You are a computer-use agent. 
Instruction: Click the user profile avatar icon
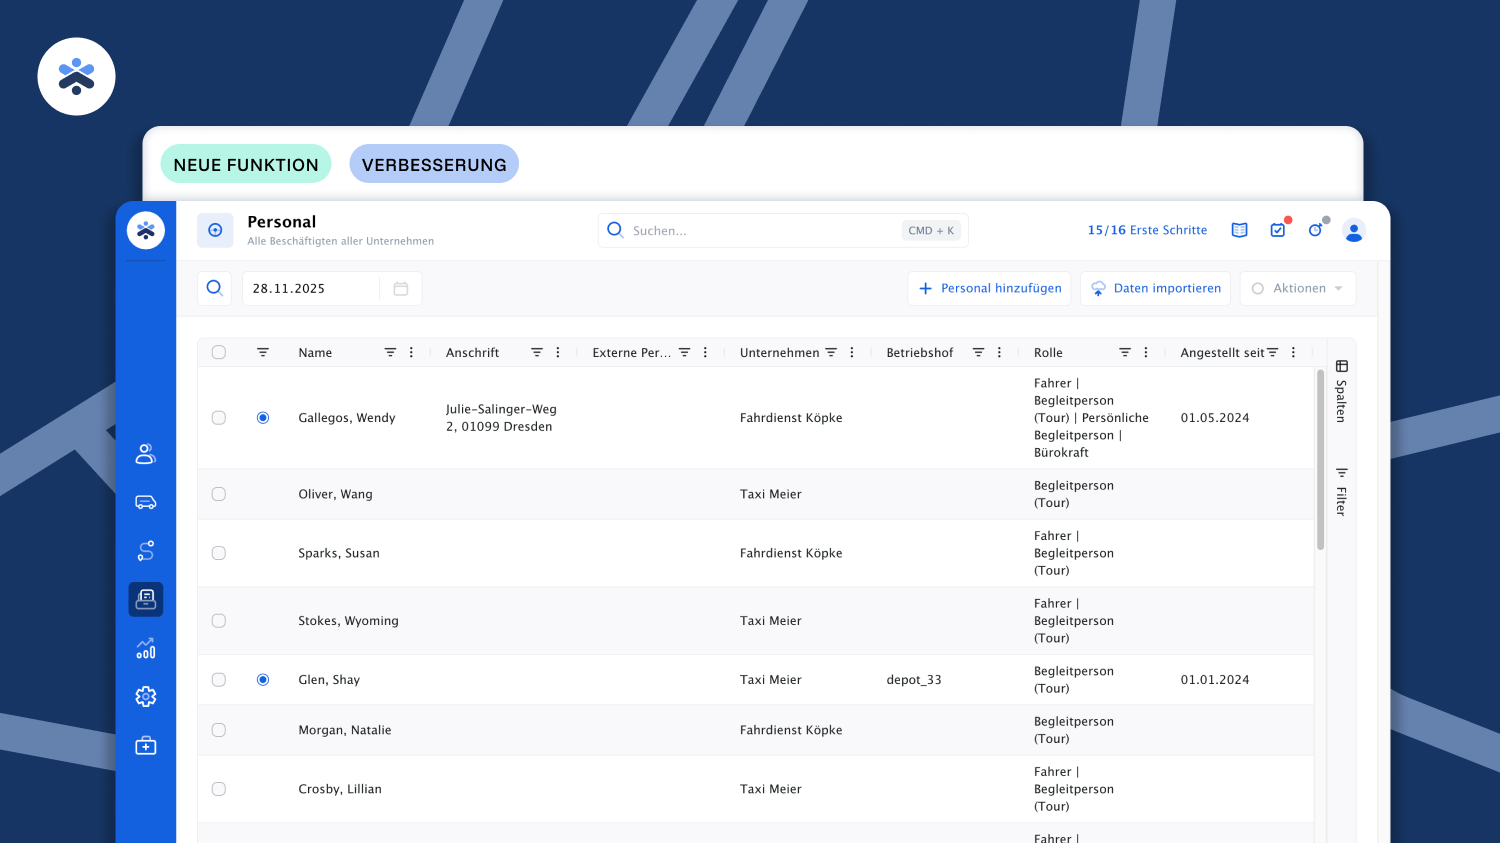point(1354,231)
